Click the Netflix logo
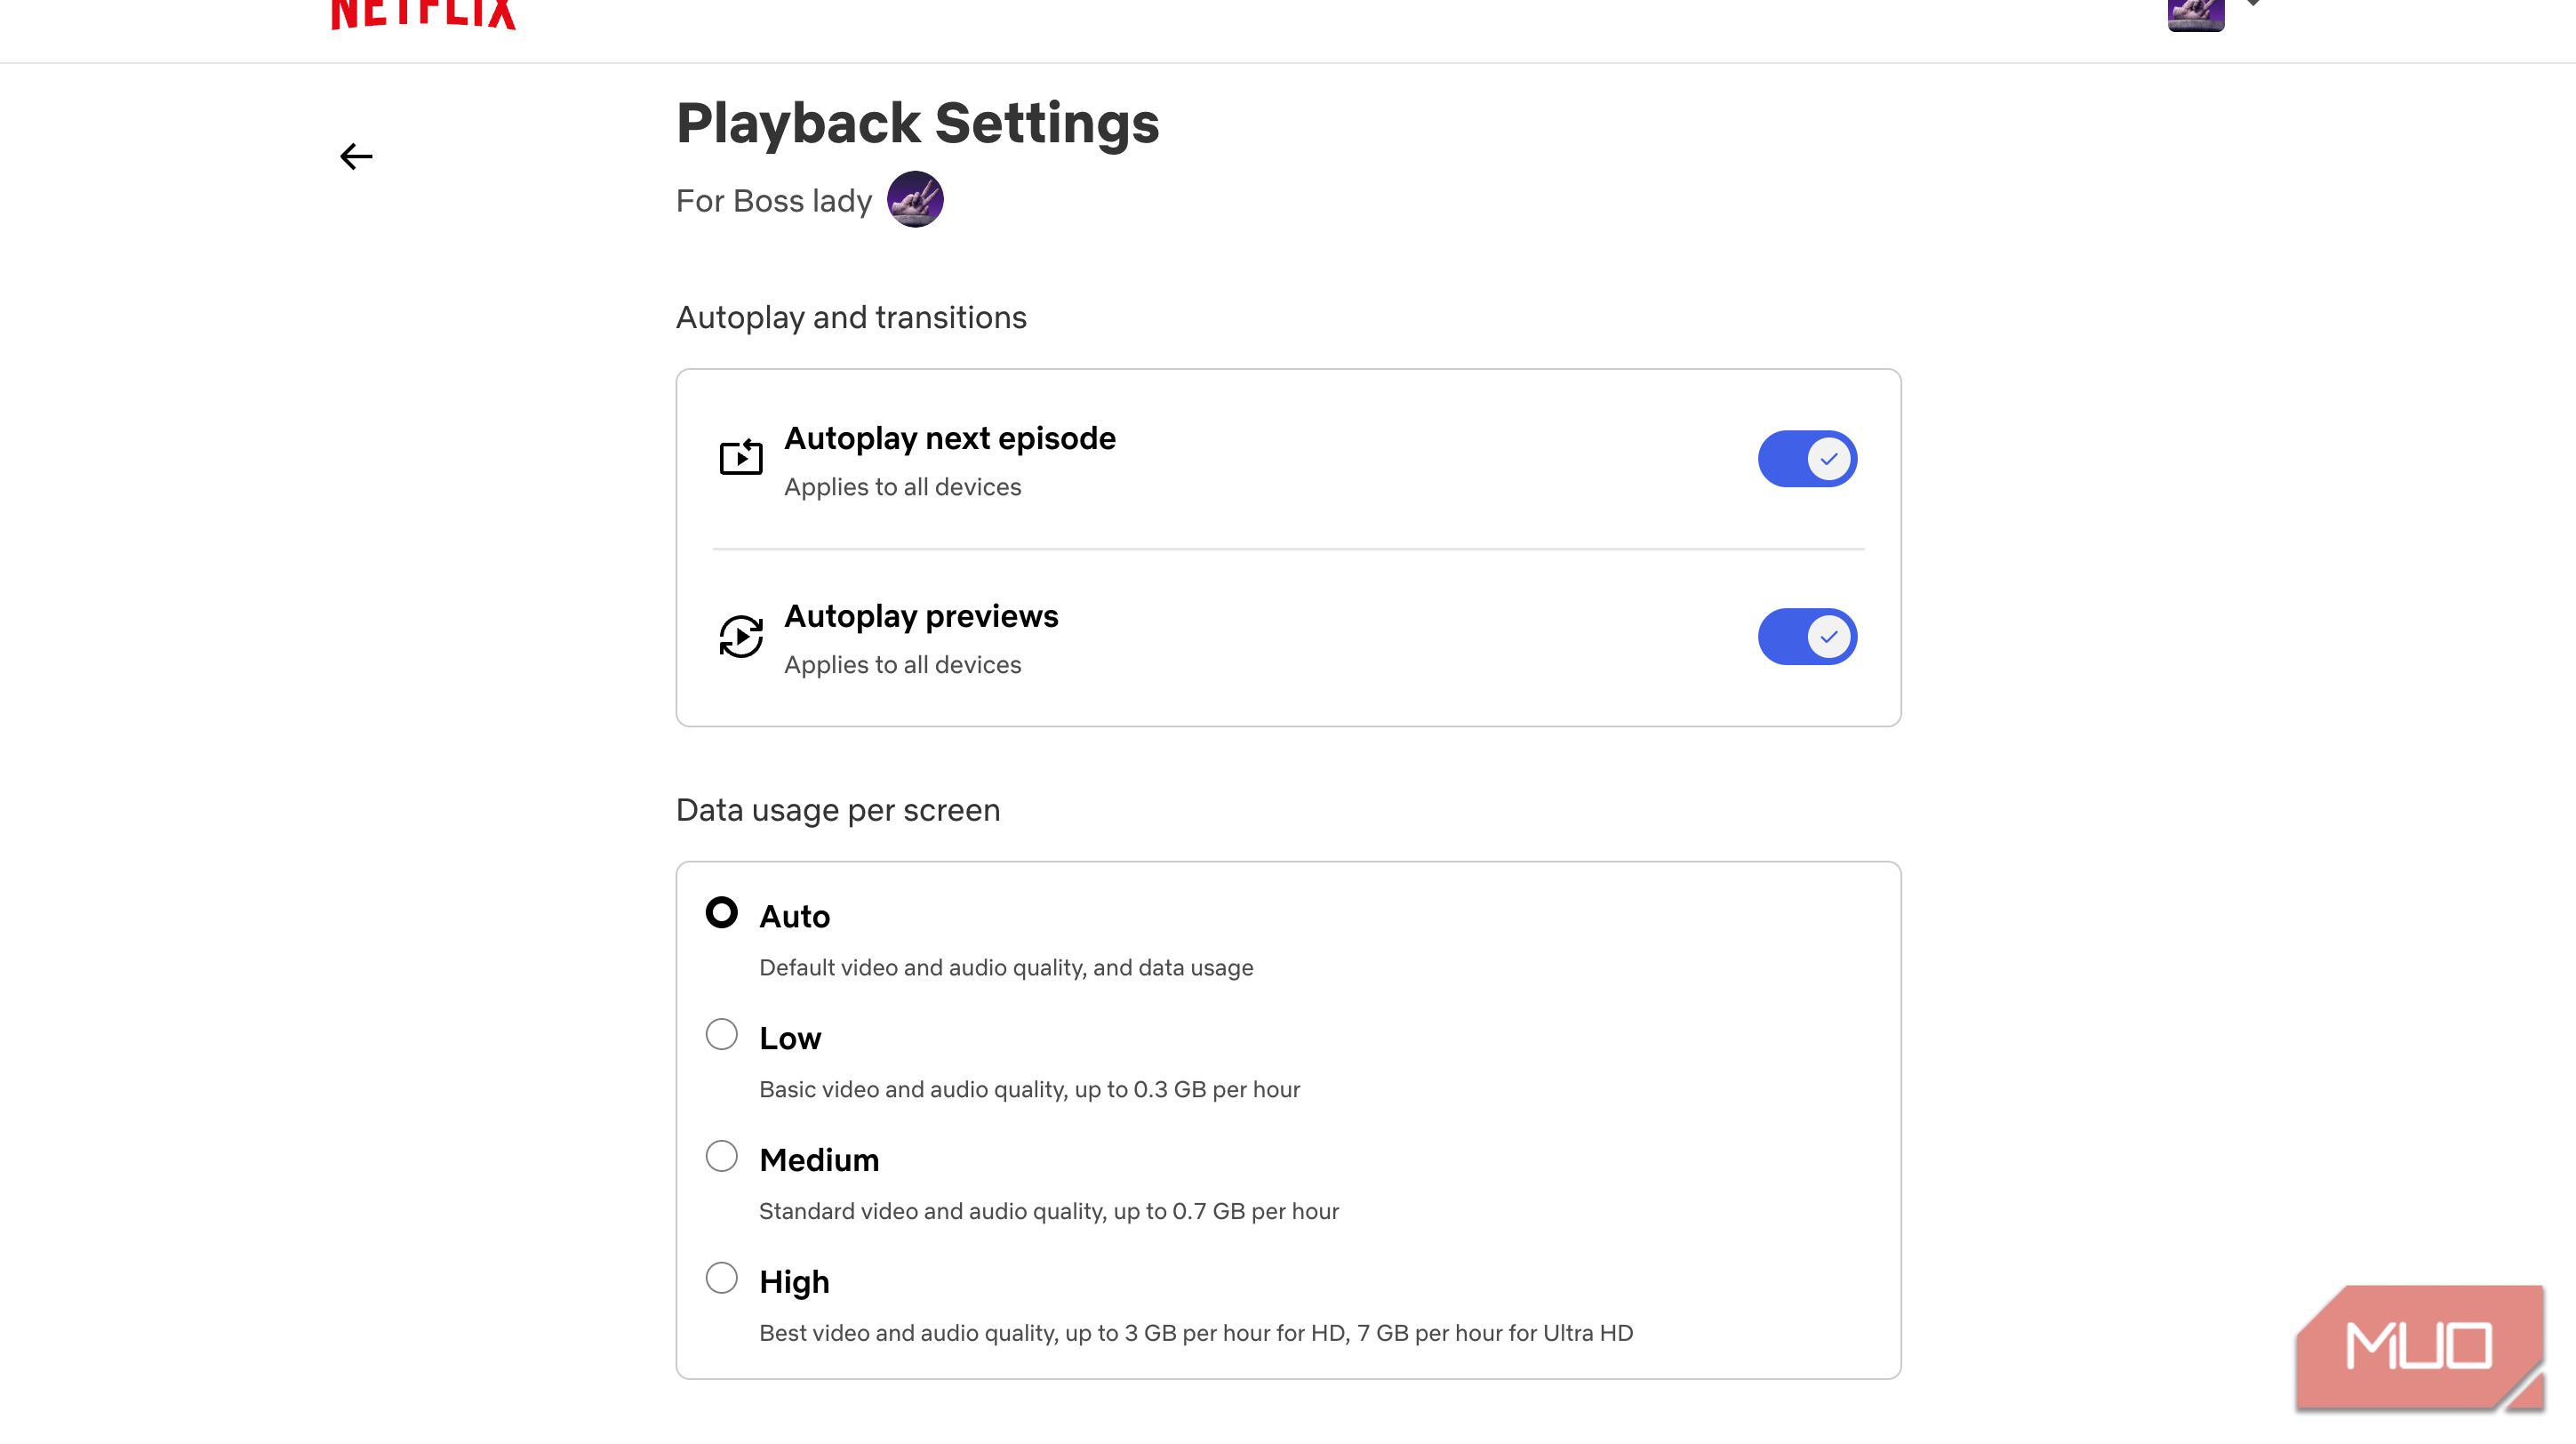Image resolution: width=2576 pixels, height=1444 pixels. point(423,14)
